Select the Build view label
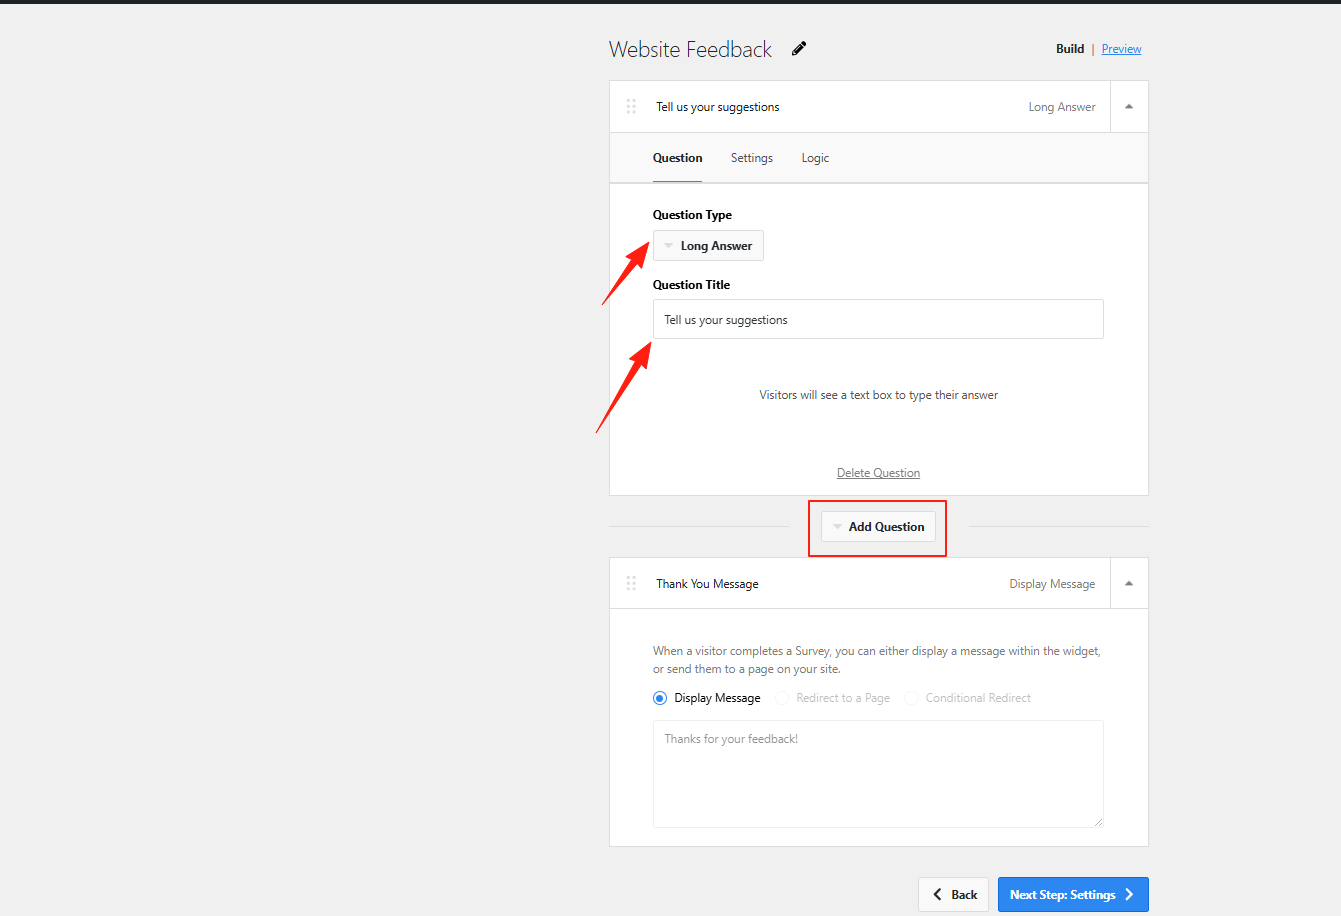 click(x=1070, y=49)
